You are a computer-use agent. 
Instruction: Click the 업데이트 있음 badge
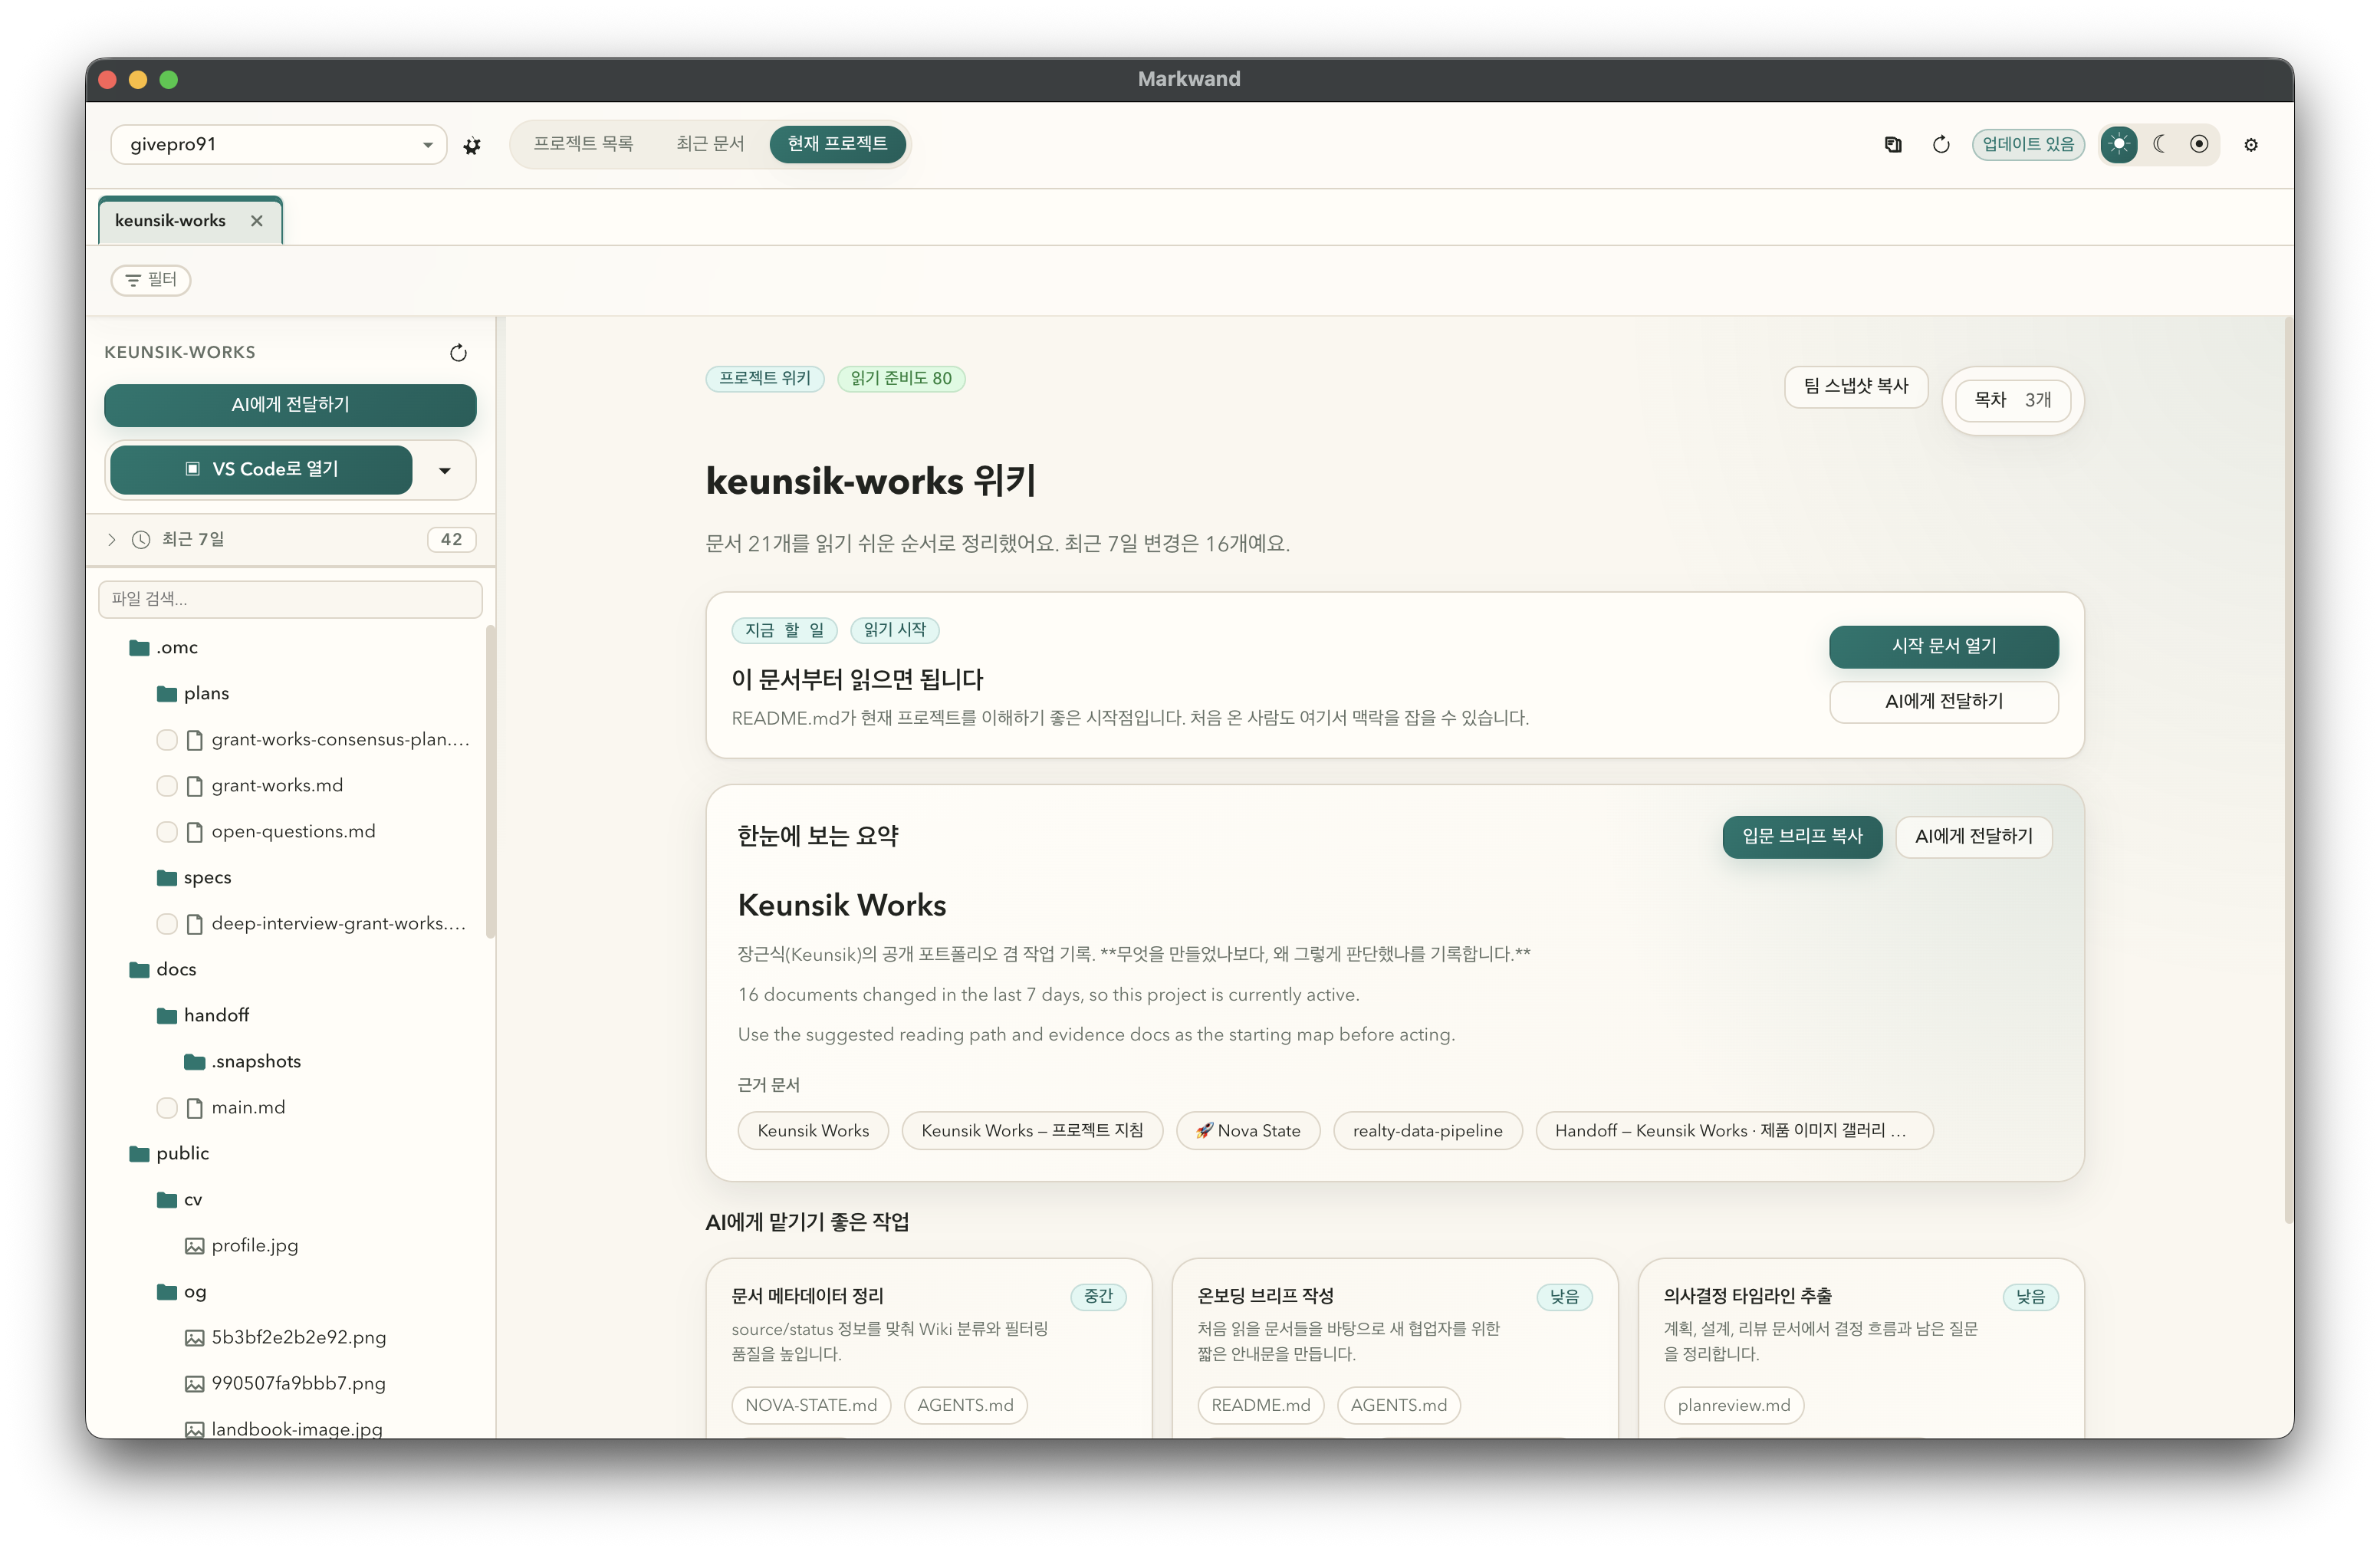[x=2028, y=145]
